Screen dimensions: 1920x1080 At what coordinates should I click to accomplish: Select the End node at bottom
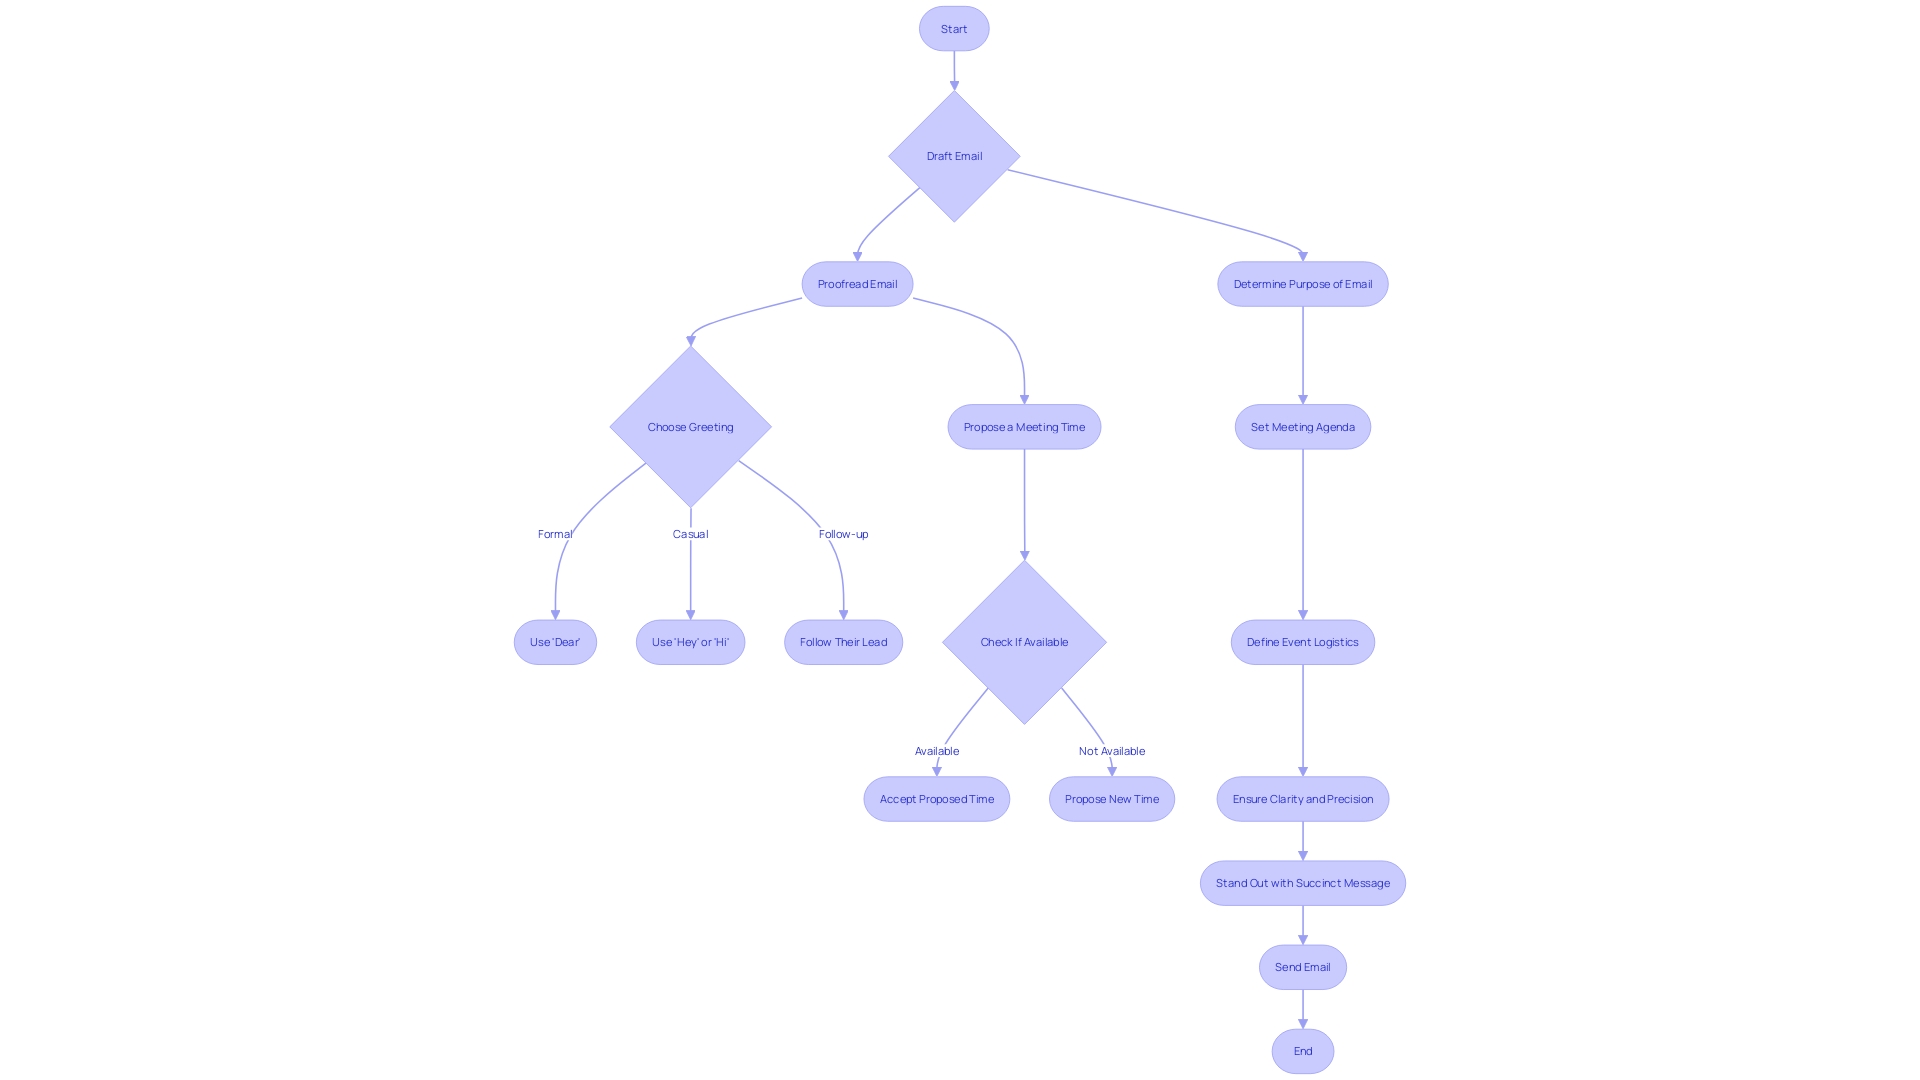coord(1302,1050)
